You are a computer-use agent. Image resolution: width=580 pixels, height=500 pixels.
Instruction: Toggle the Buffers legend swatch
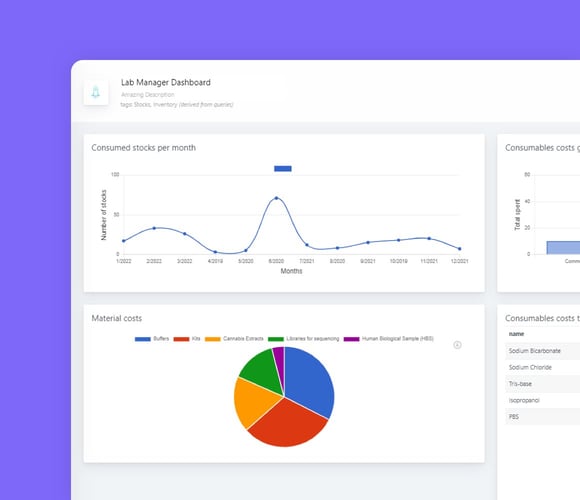(143, 339)
